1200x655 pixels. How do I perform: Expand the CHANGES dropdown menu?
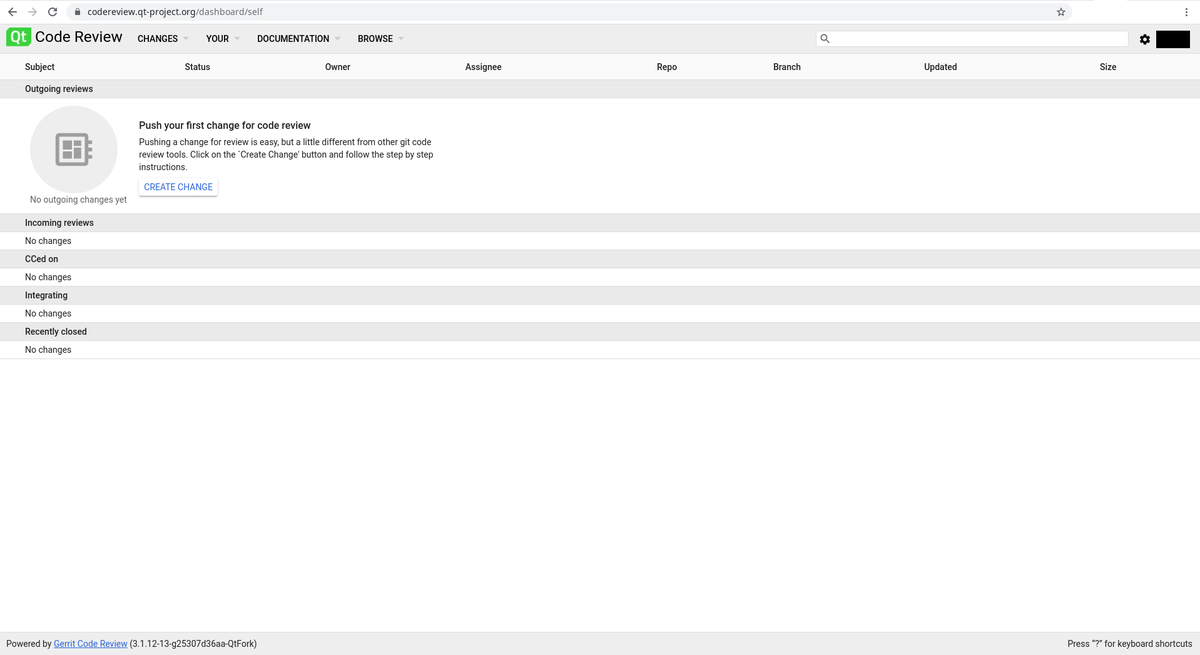click(x=157, y=39)
